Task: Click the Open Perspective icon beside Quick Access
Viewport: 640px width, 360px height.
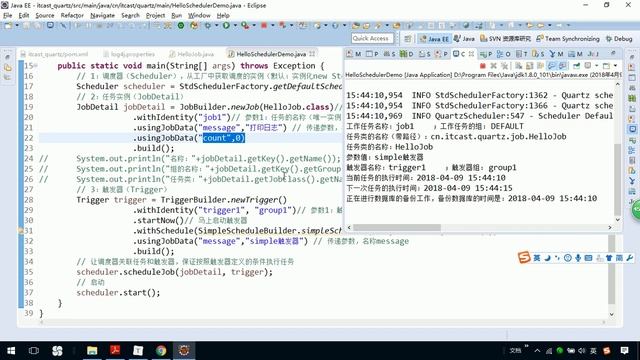Action: coord(407,38)
